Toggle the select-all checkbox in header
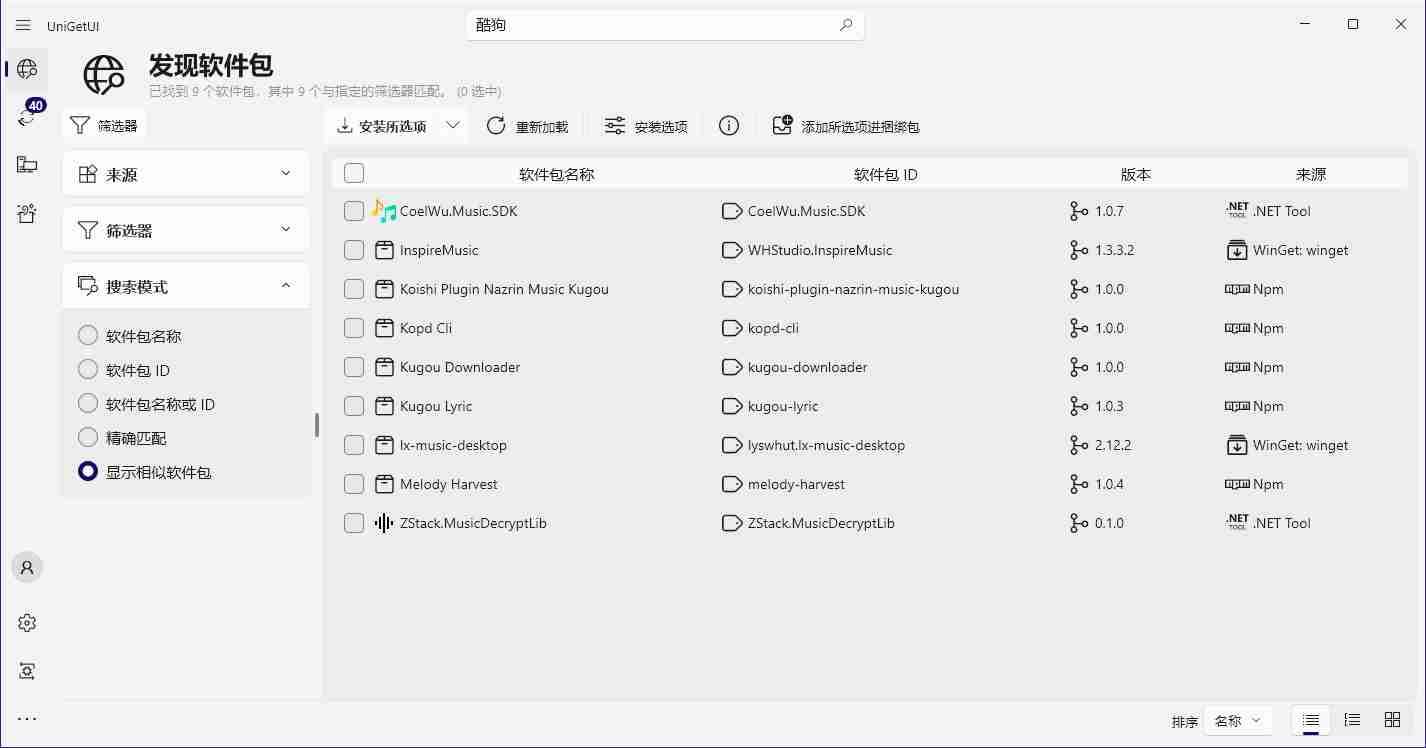Screen dimensions: 1426x748 tap(354, 173)
